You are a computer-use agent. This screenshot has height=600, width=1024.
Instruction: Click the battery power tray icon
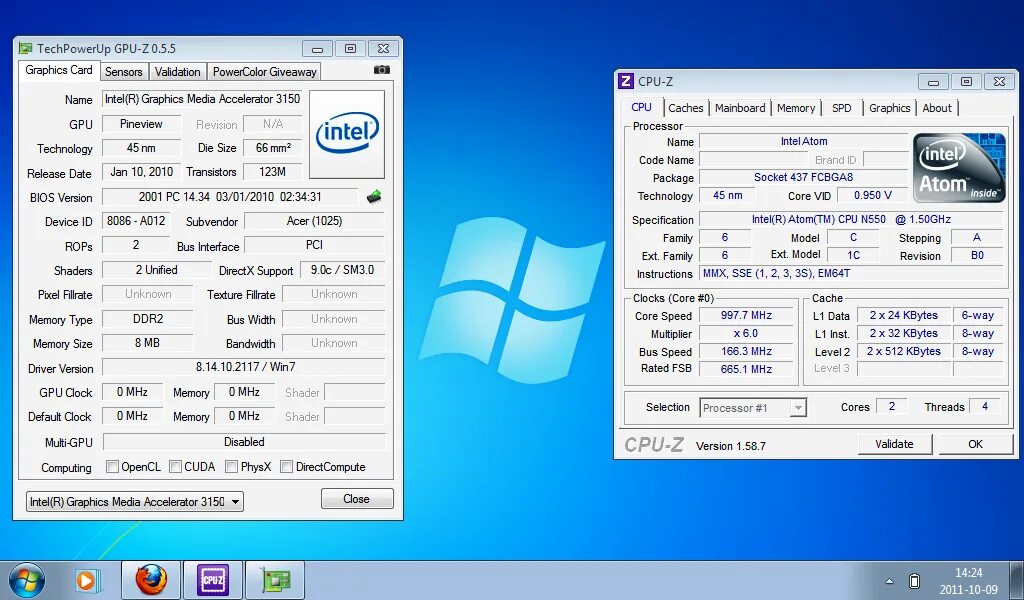pos(915,580)
